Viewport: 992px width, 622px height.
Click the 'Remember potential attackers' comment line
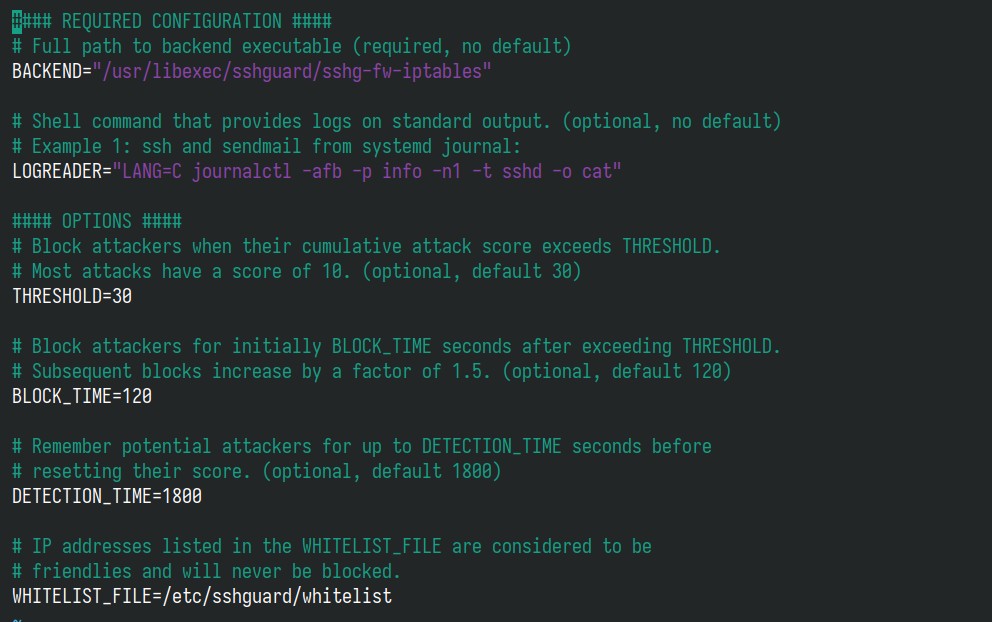click(x=362, y=445)
